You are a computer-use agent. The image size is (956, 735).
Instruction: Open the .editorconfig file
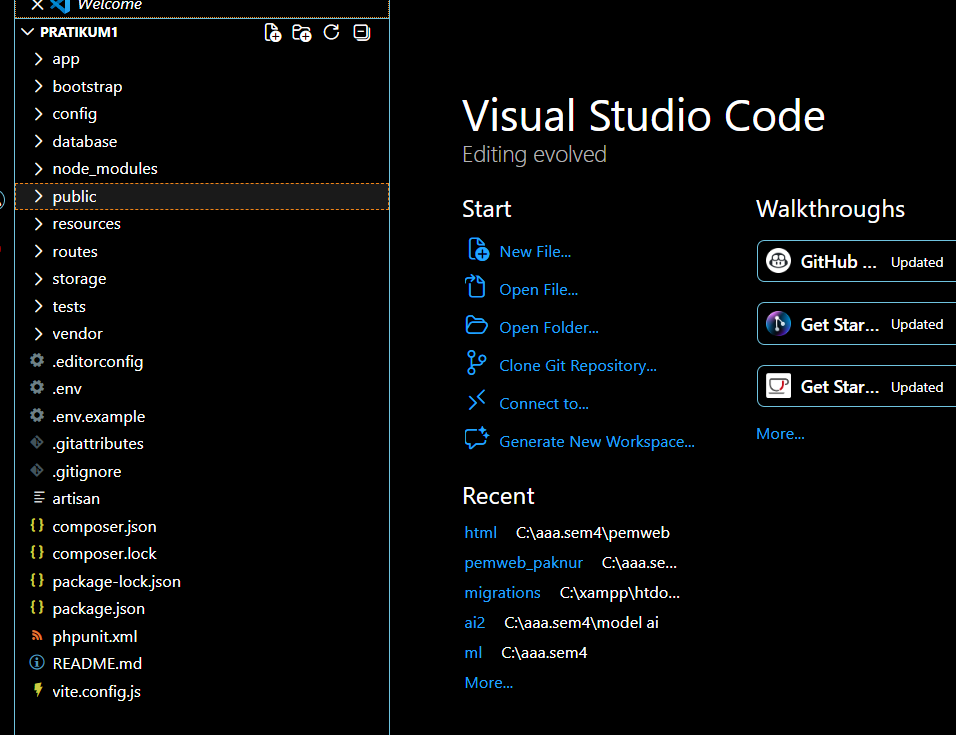202,361
